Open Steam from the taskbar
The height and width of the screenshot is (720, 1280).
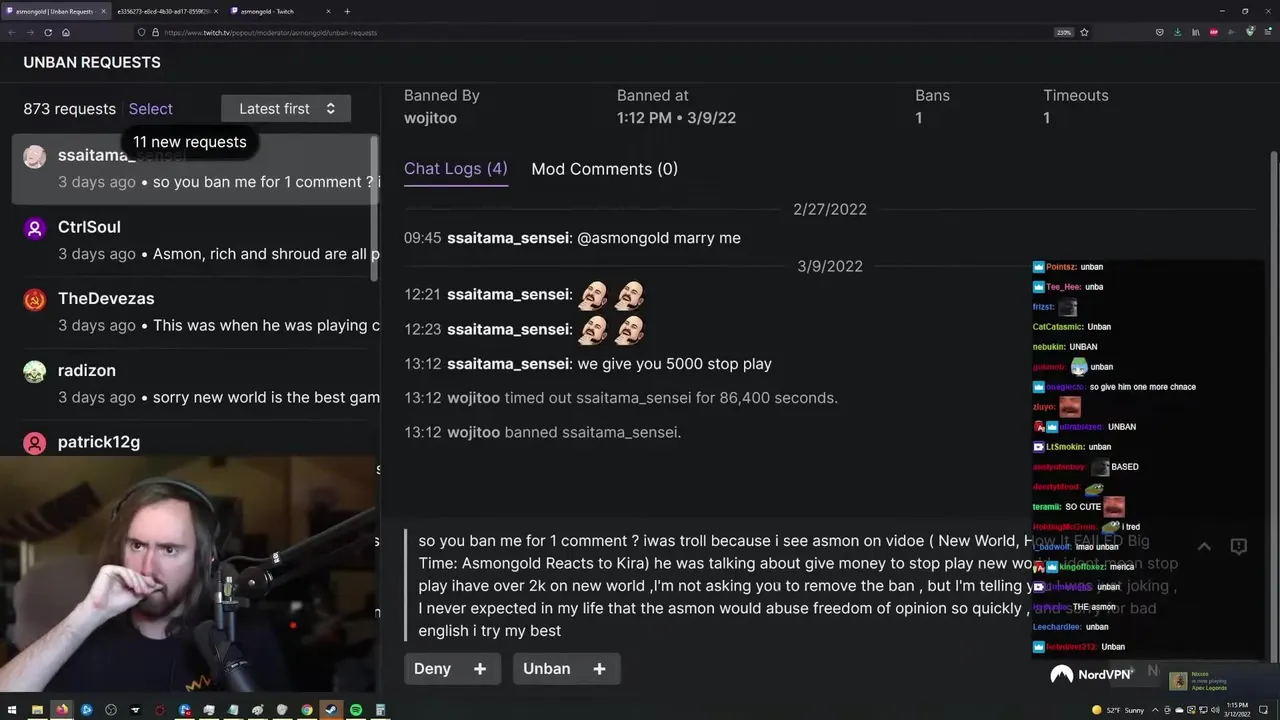(331, 710)
